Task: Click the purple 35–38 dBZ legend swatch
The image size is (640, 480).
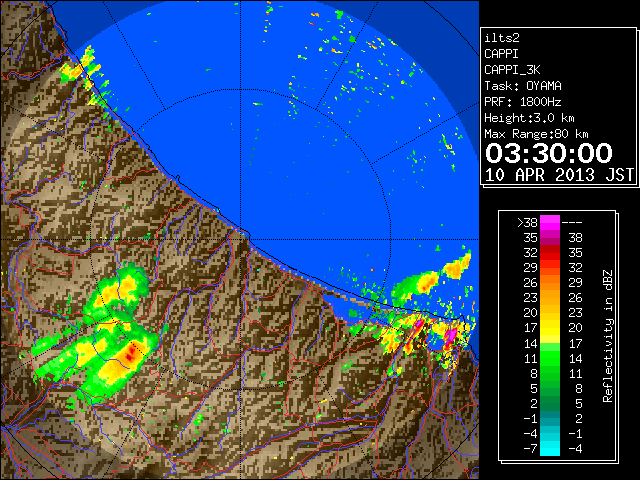Action: point(550,238)
